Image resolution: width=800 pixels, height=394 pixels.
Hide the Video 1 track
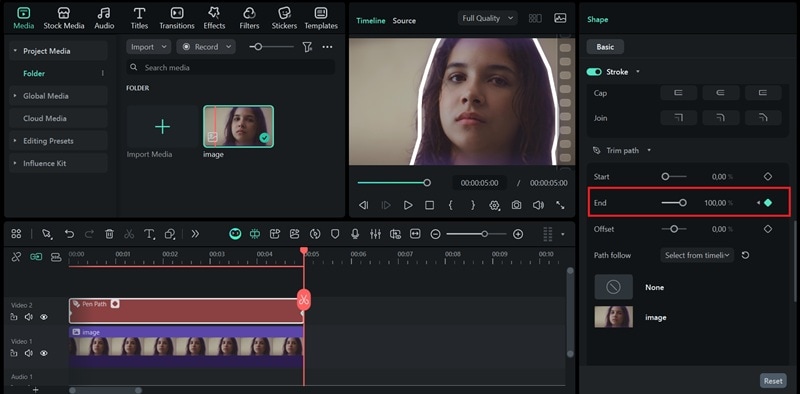coord(44,353)
